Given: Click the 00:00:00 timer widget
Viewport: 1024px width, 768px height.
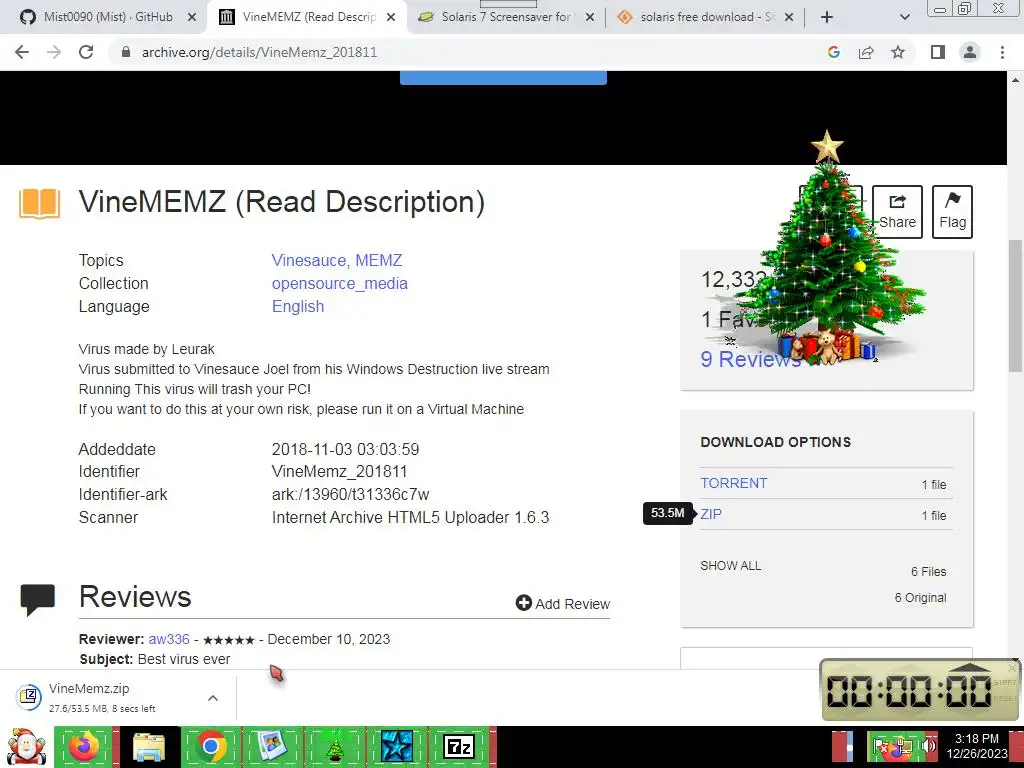Looking at the screenshot, I should point(920,690).
